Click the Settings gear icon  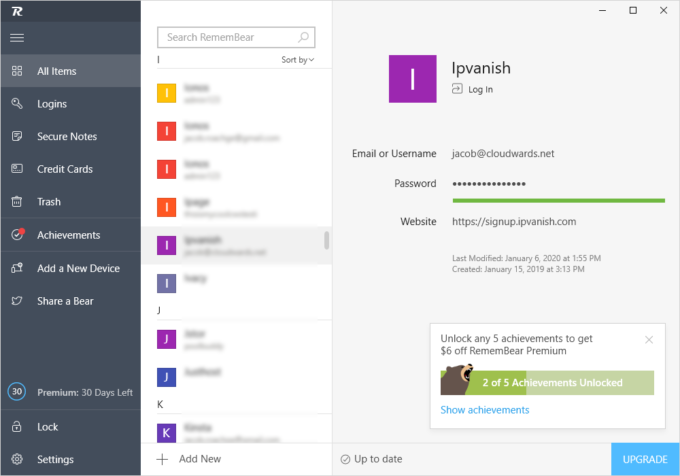coord(17,459)
